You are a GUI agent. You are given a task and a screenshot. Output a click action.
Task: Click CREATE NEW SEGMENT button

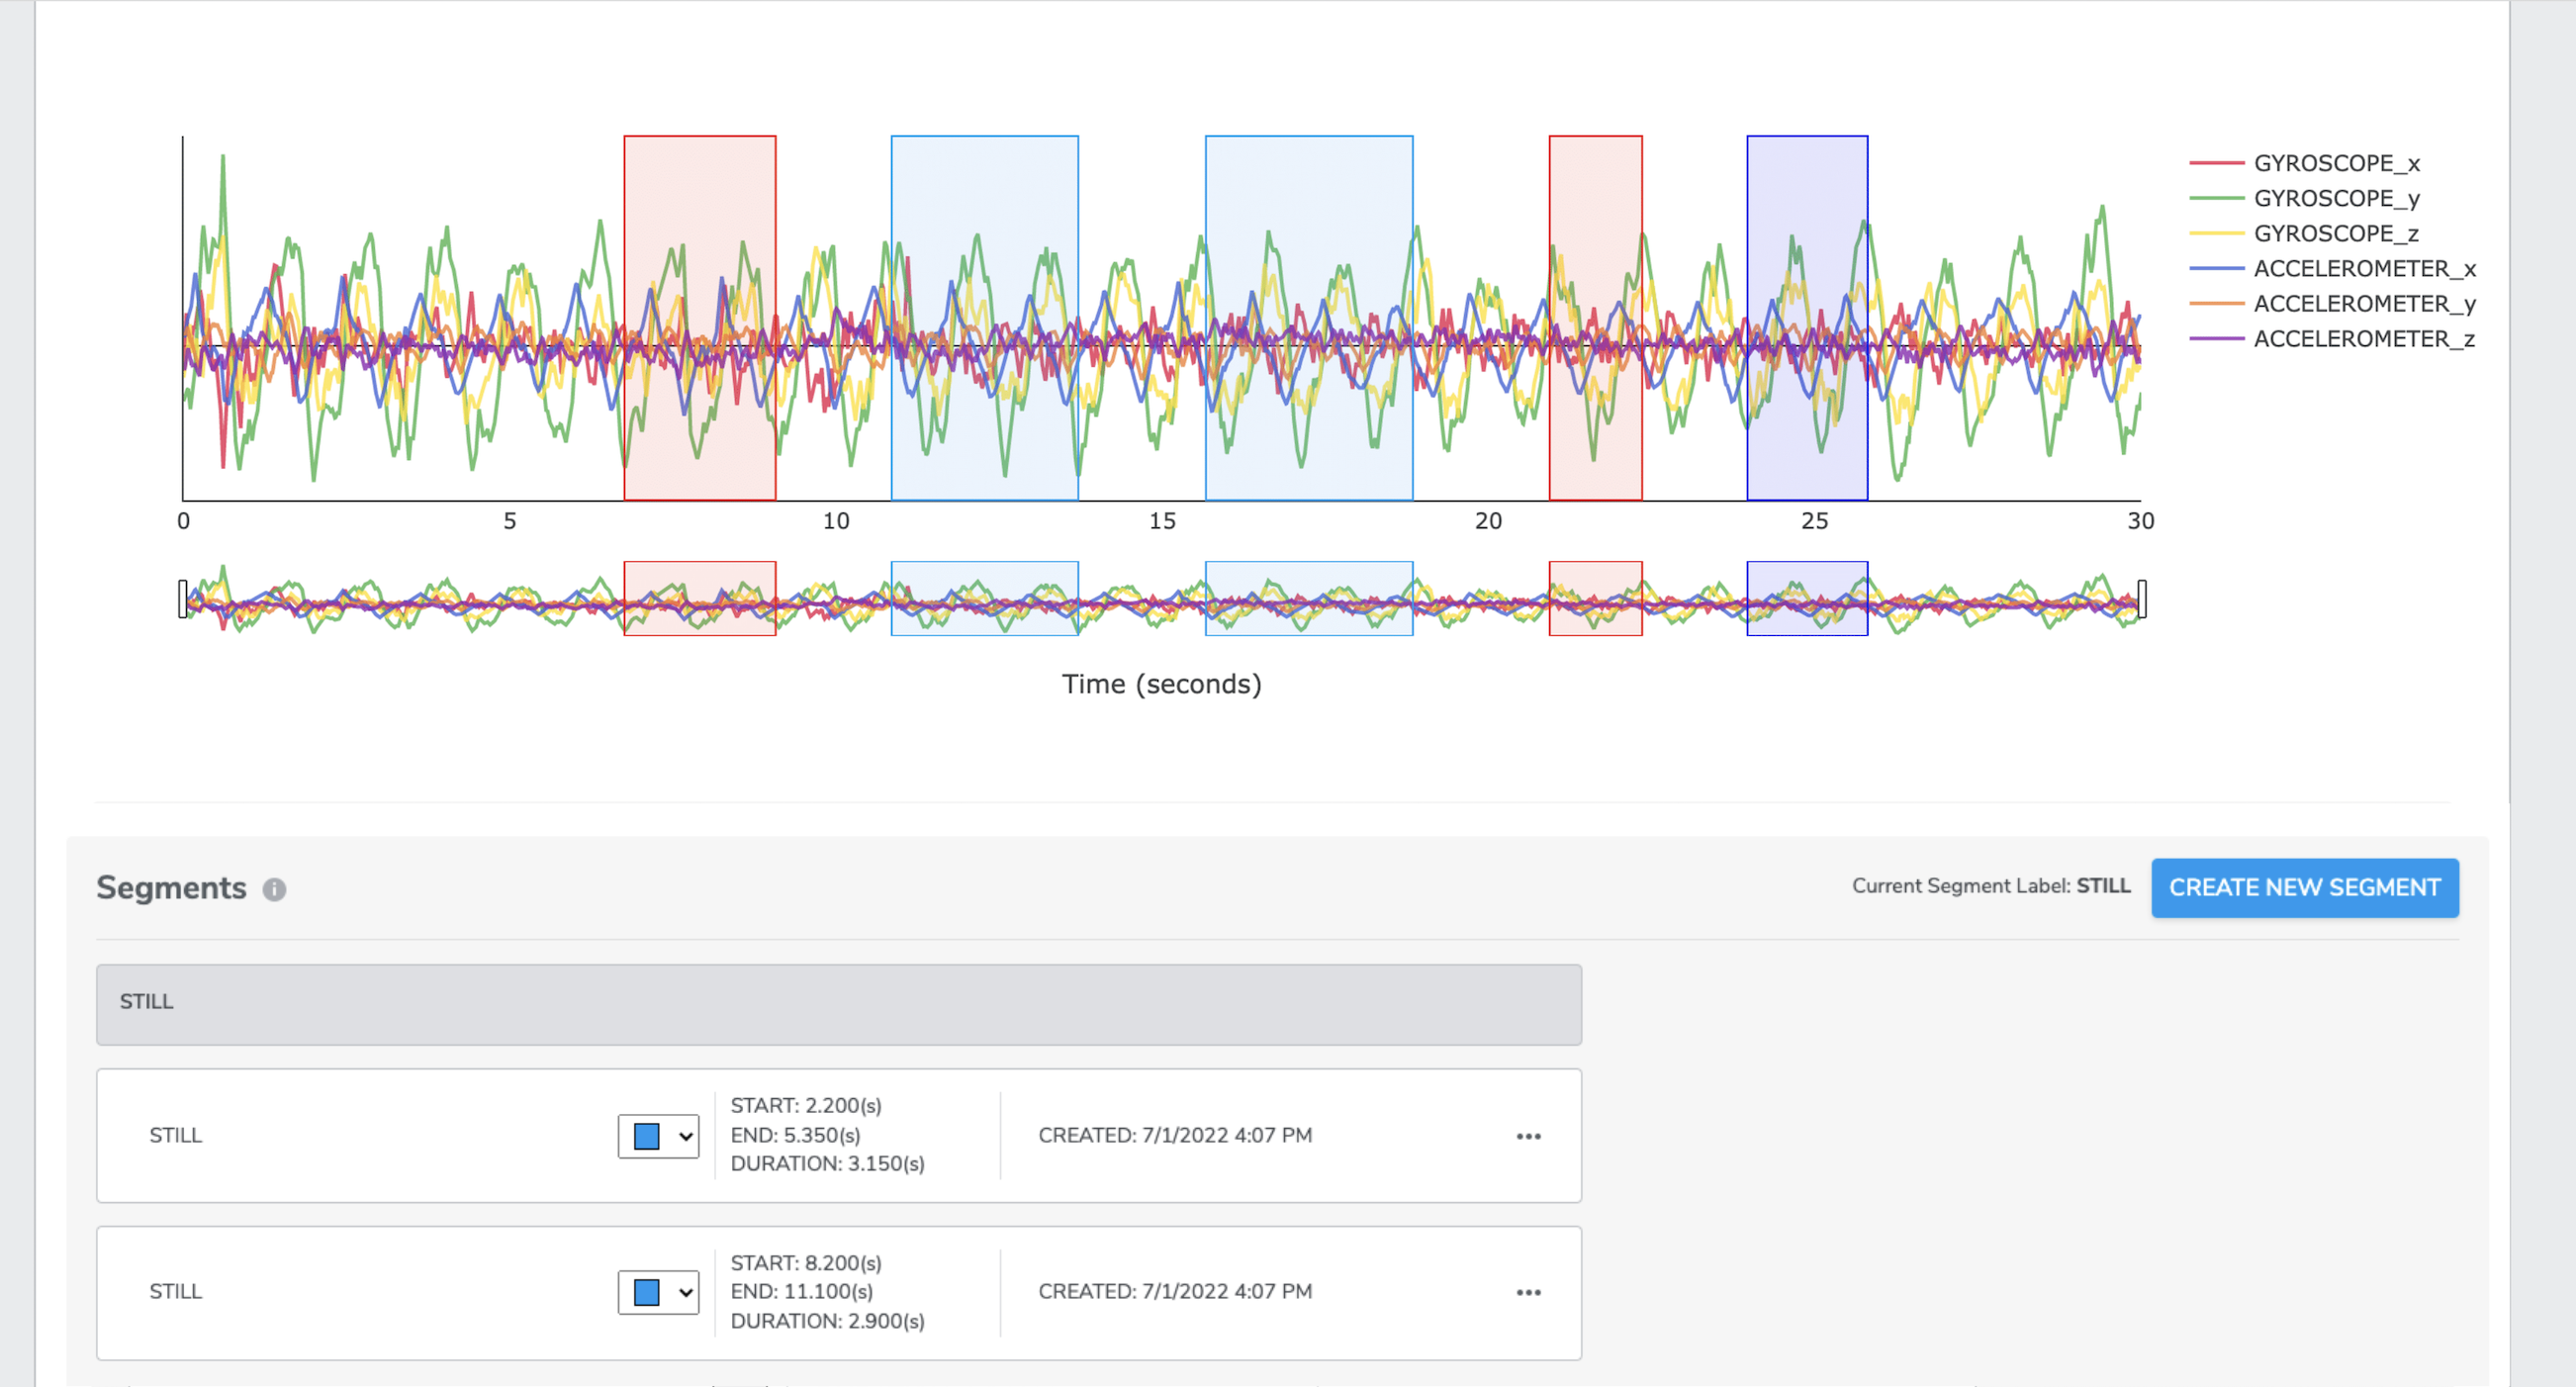pos(2304,887)
